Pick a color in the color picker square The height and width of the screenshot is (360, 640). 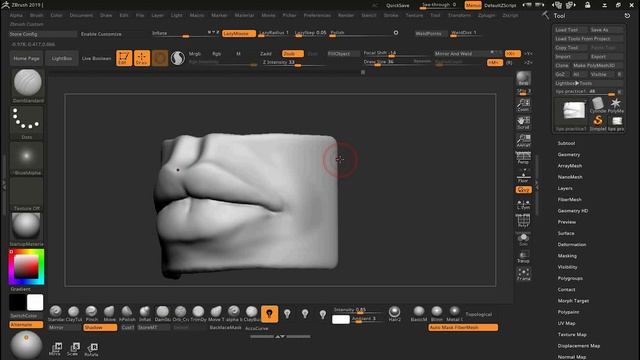coord(26,267)
